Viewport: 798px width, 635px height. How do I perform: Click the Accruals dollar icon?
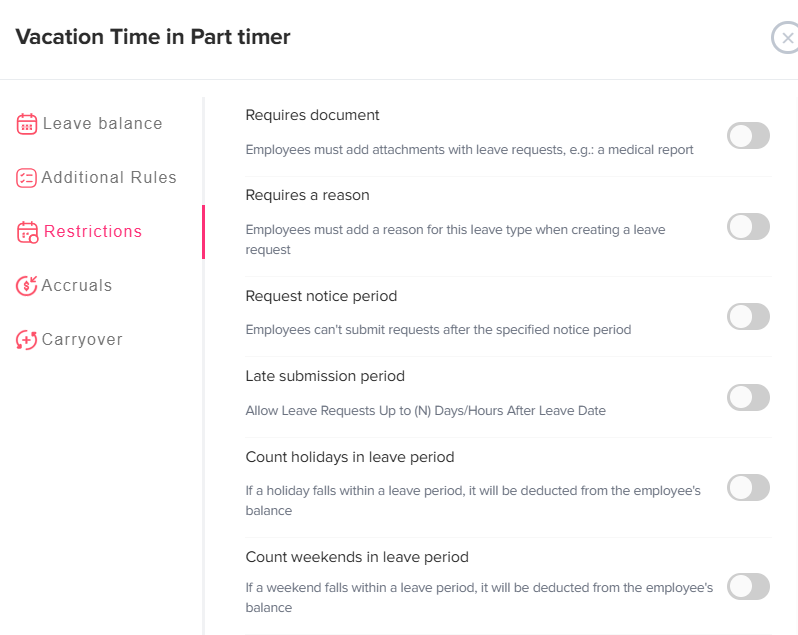point(27,286)
